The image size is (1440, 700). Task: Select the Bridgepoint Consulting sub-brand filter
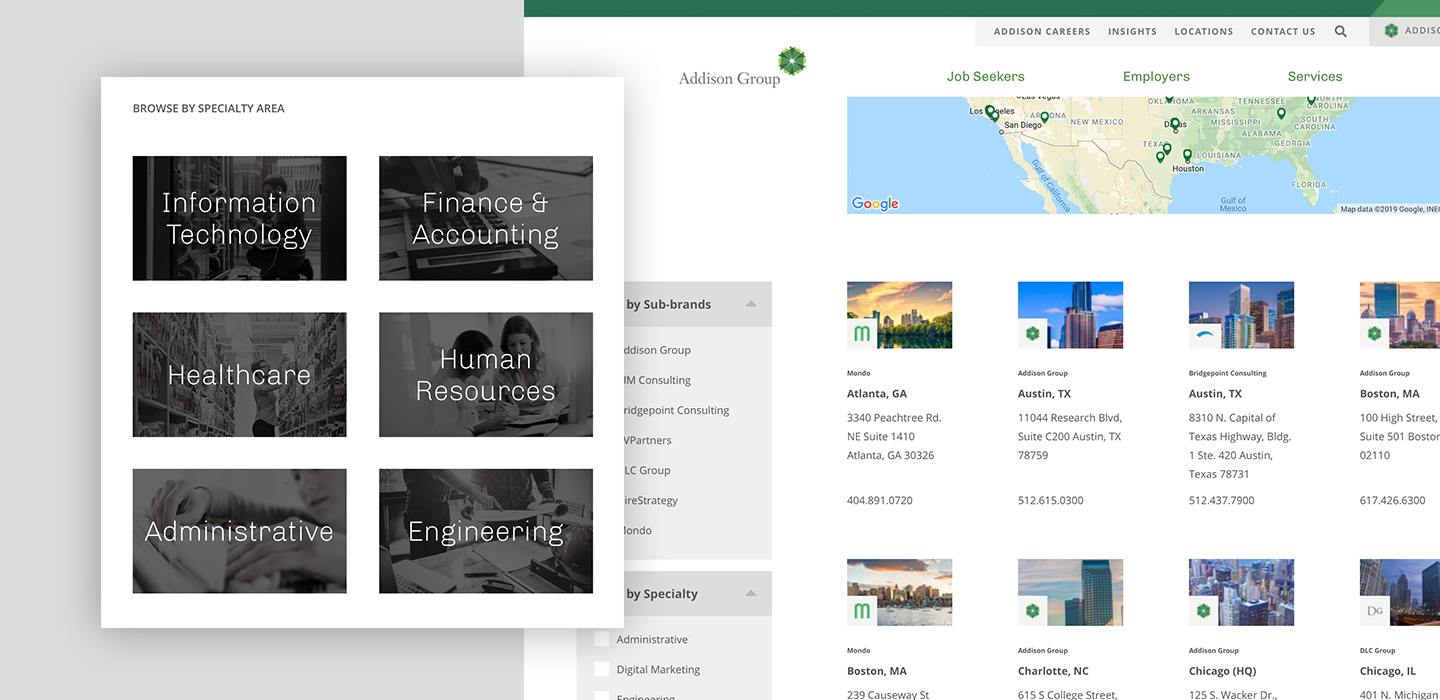677,410
